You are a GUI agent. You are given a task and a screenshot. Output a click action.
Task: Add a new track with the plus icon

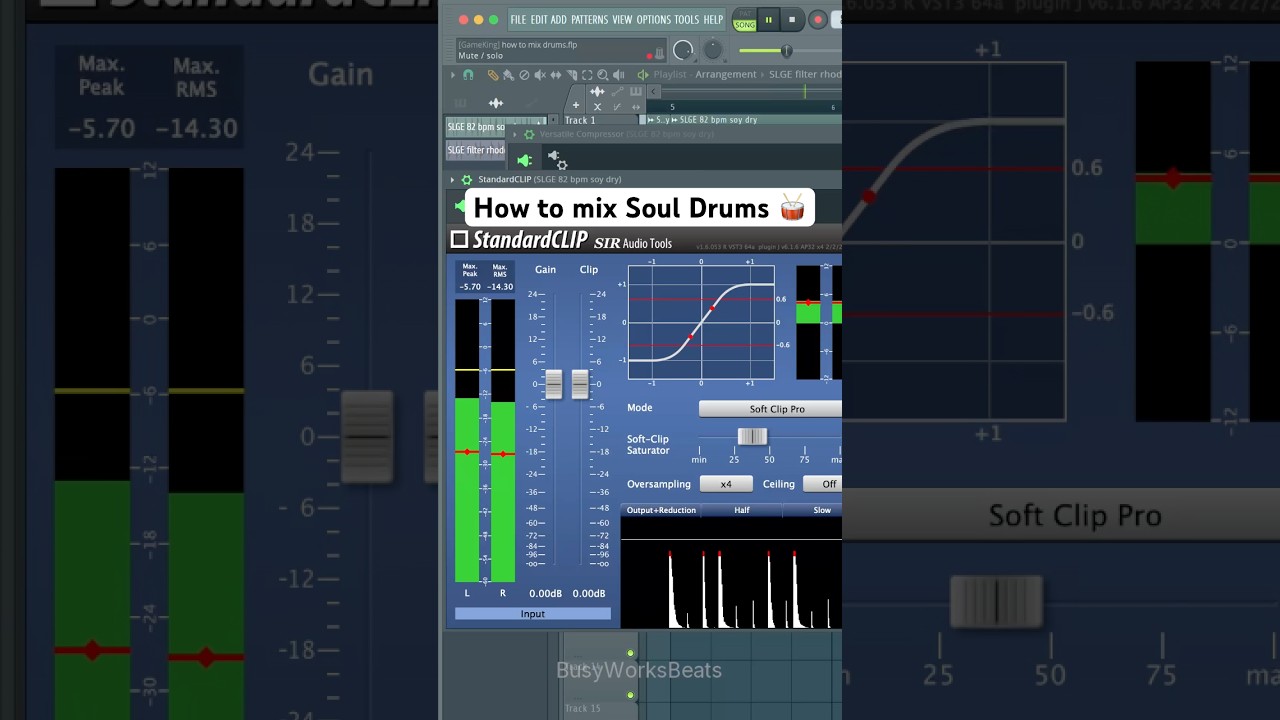pyautogui.click(x=576, y=106)
